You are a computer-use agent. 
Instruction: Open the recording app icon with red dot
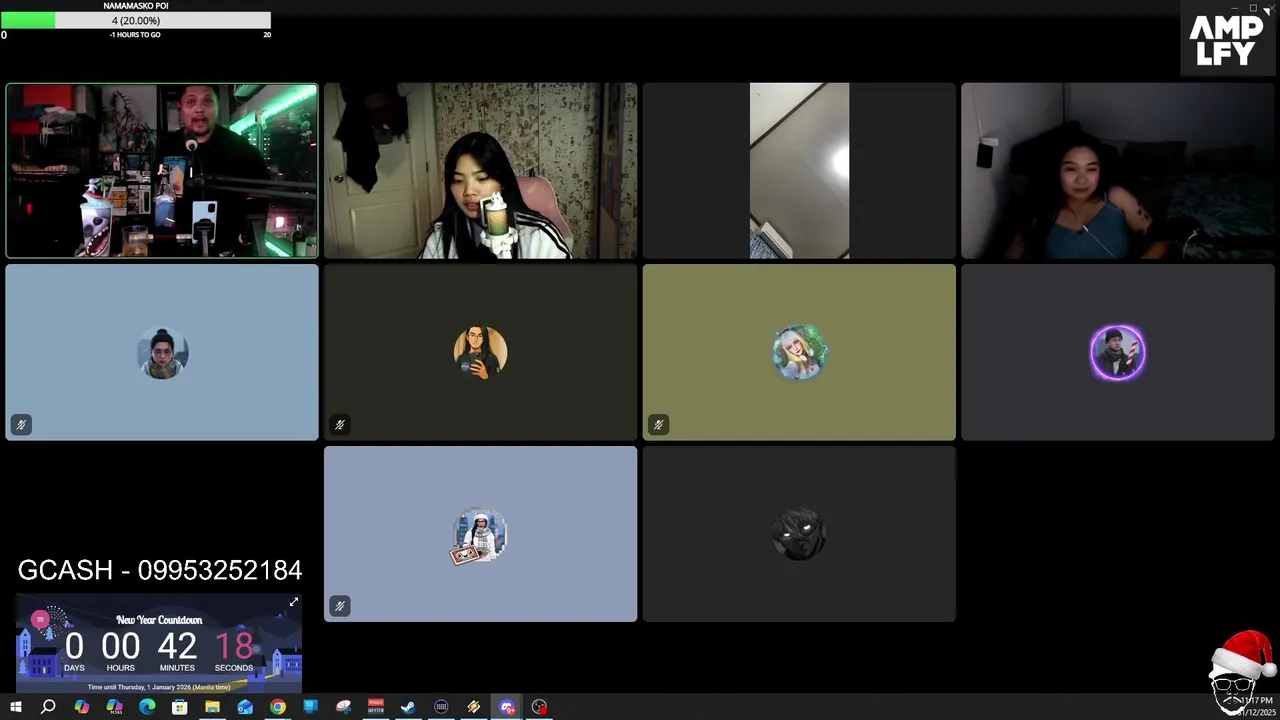pyautogui.click(x=539, y=707)
